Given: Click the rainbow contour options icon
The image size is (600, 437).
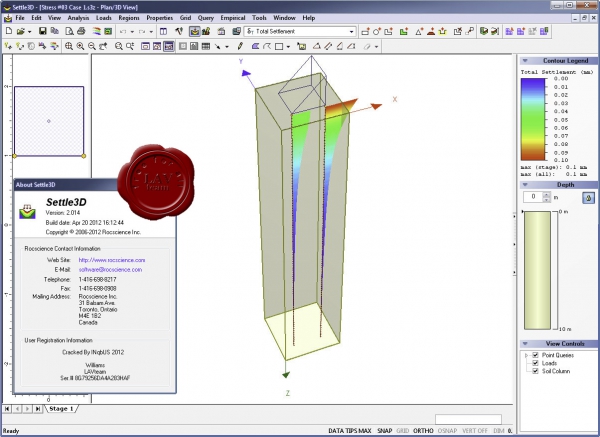Looking at the screenshot, I should pyautogui.click(x=96, y=31).
